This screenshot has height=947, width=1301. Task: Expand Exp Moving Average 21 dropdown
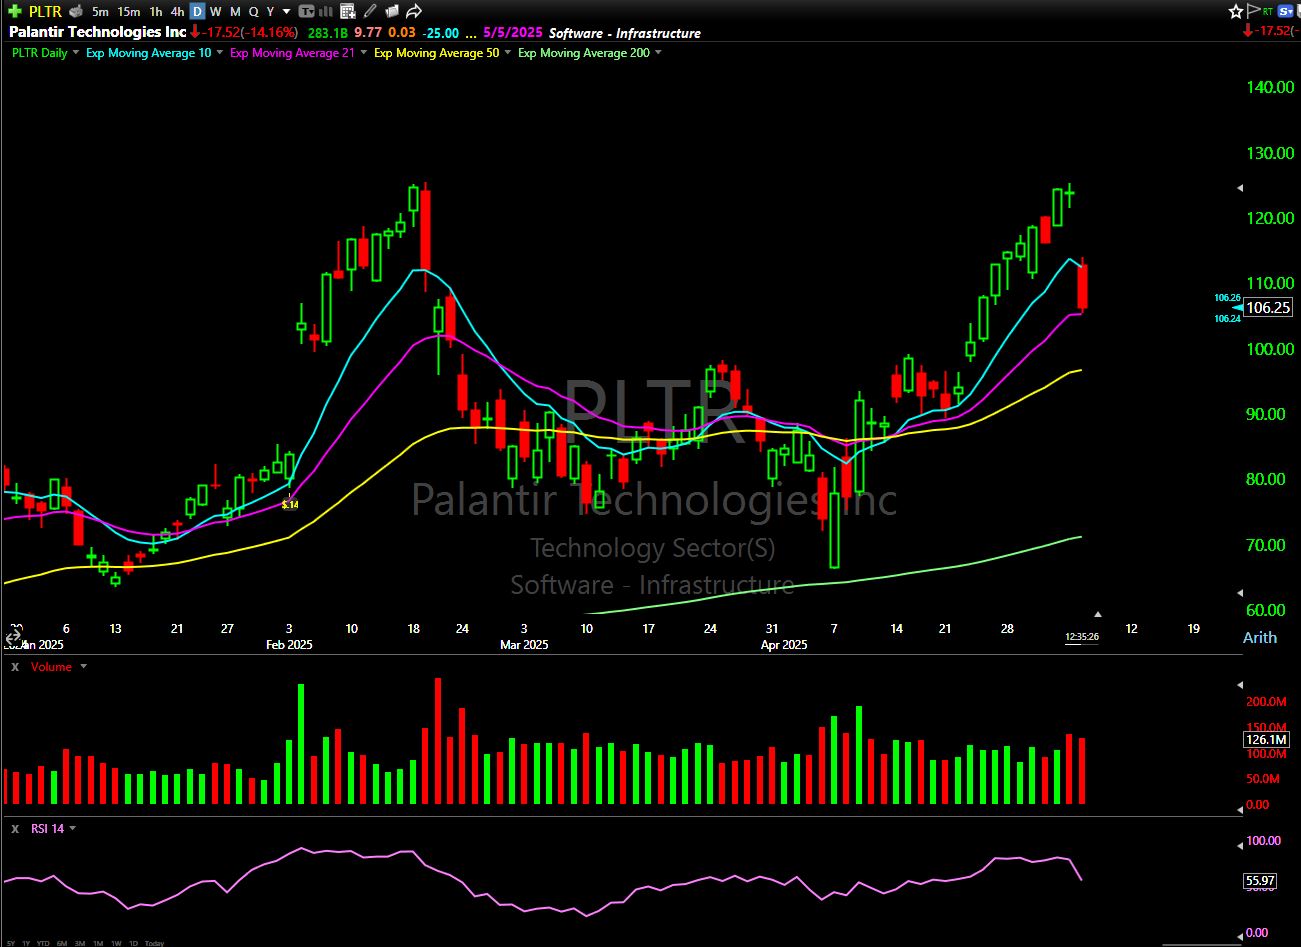tap(364, 53)
